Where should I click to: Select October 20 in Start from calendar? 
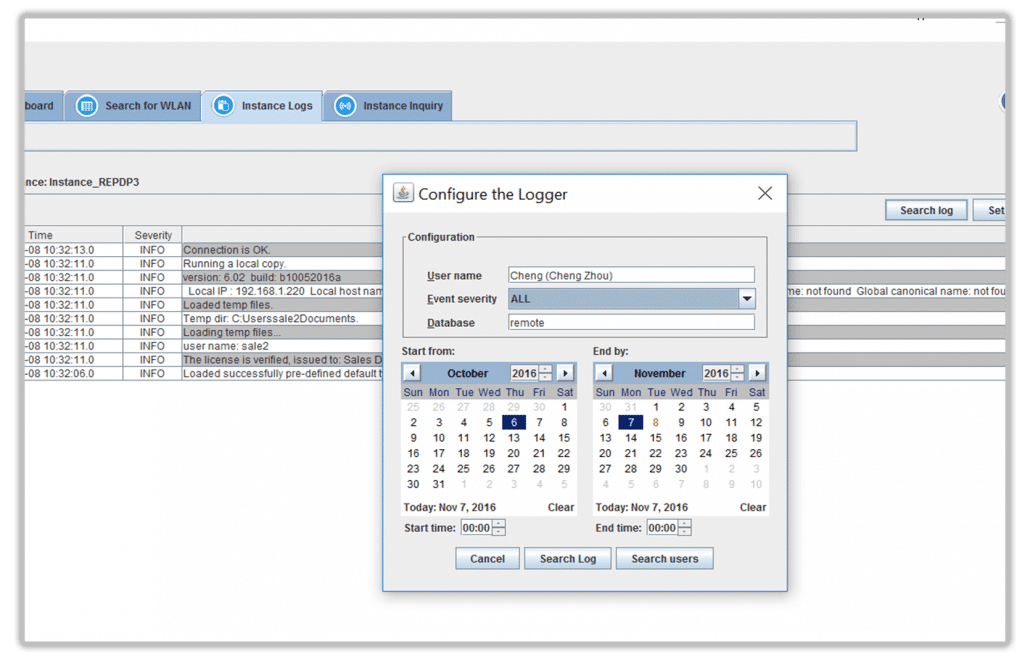pyautogui.click(x=514, y=453)
